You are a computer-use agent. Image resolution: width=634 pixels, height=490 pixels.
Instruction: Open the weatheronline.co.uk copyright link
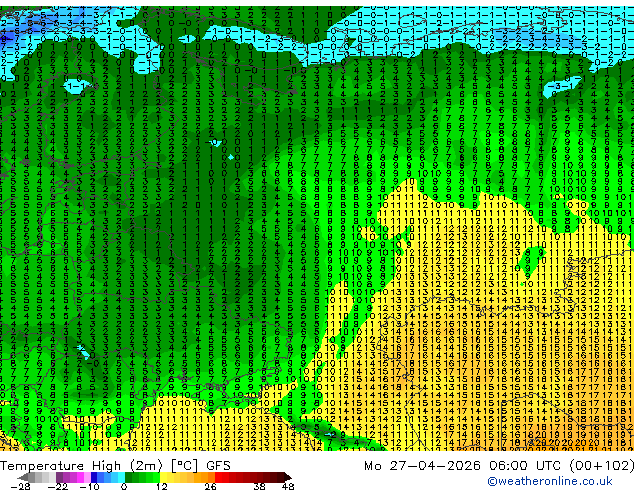click(x=549, y=481)
